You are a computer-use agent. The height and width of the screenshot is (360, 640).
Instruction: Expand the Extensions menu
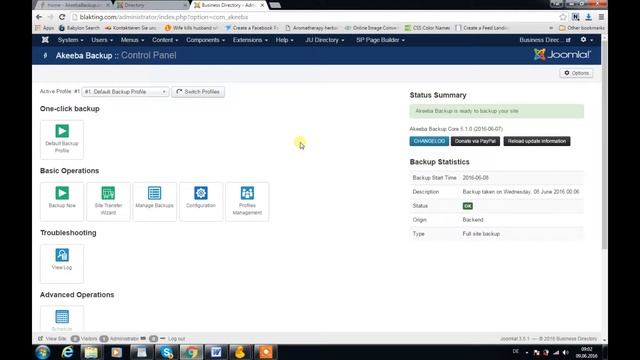(x=250, y=40)
